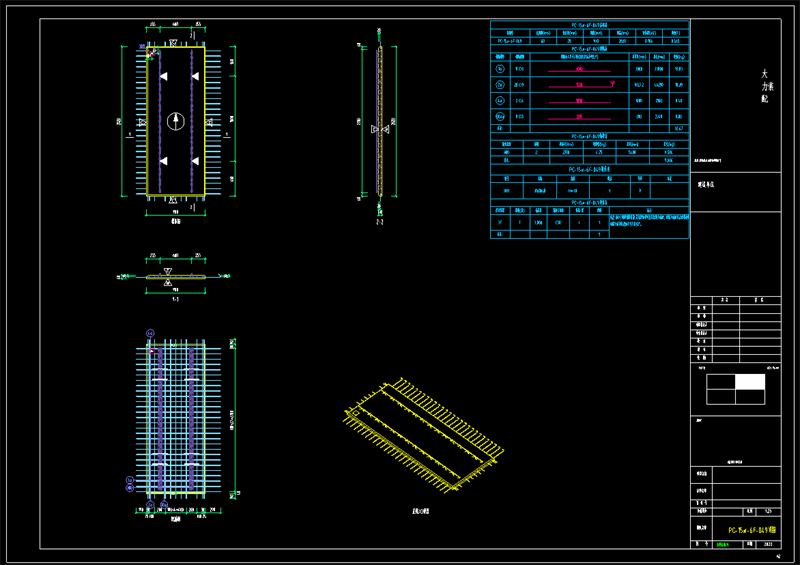The height and width of the screenshot is (565, 800).
Task: Click the circled direction arrow in the plan view
Action: pos(176,121)
